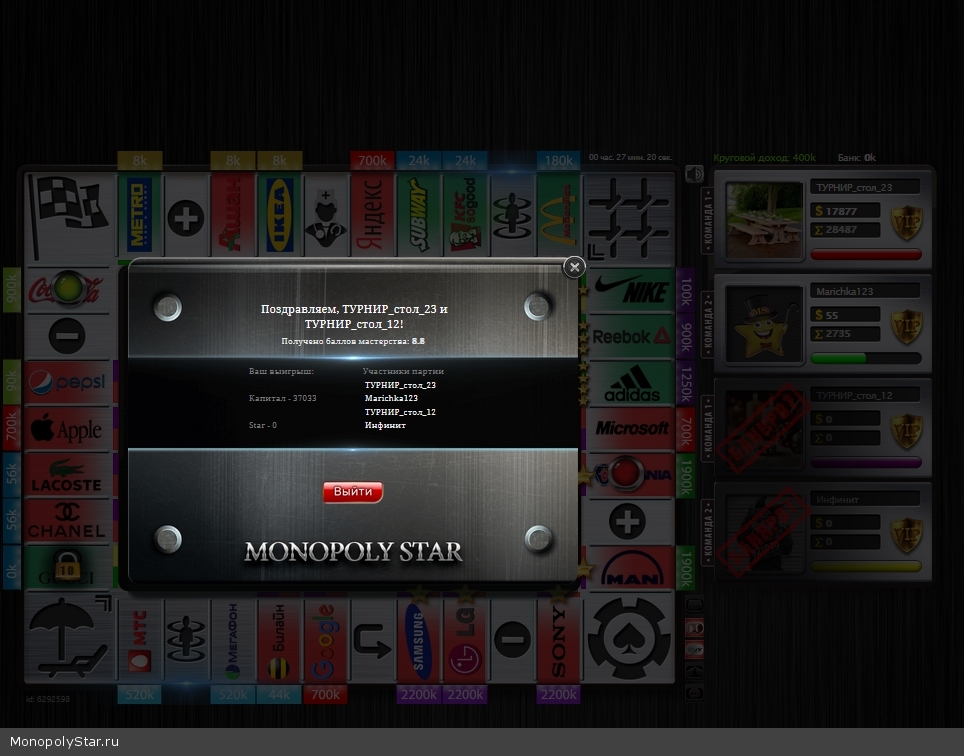Viewport: 964px width, 756px height.
Task: Select the METRO board cell
Action: [x=140, y=214]
